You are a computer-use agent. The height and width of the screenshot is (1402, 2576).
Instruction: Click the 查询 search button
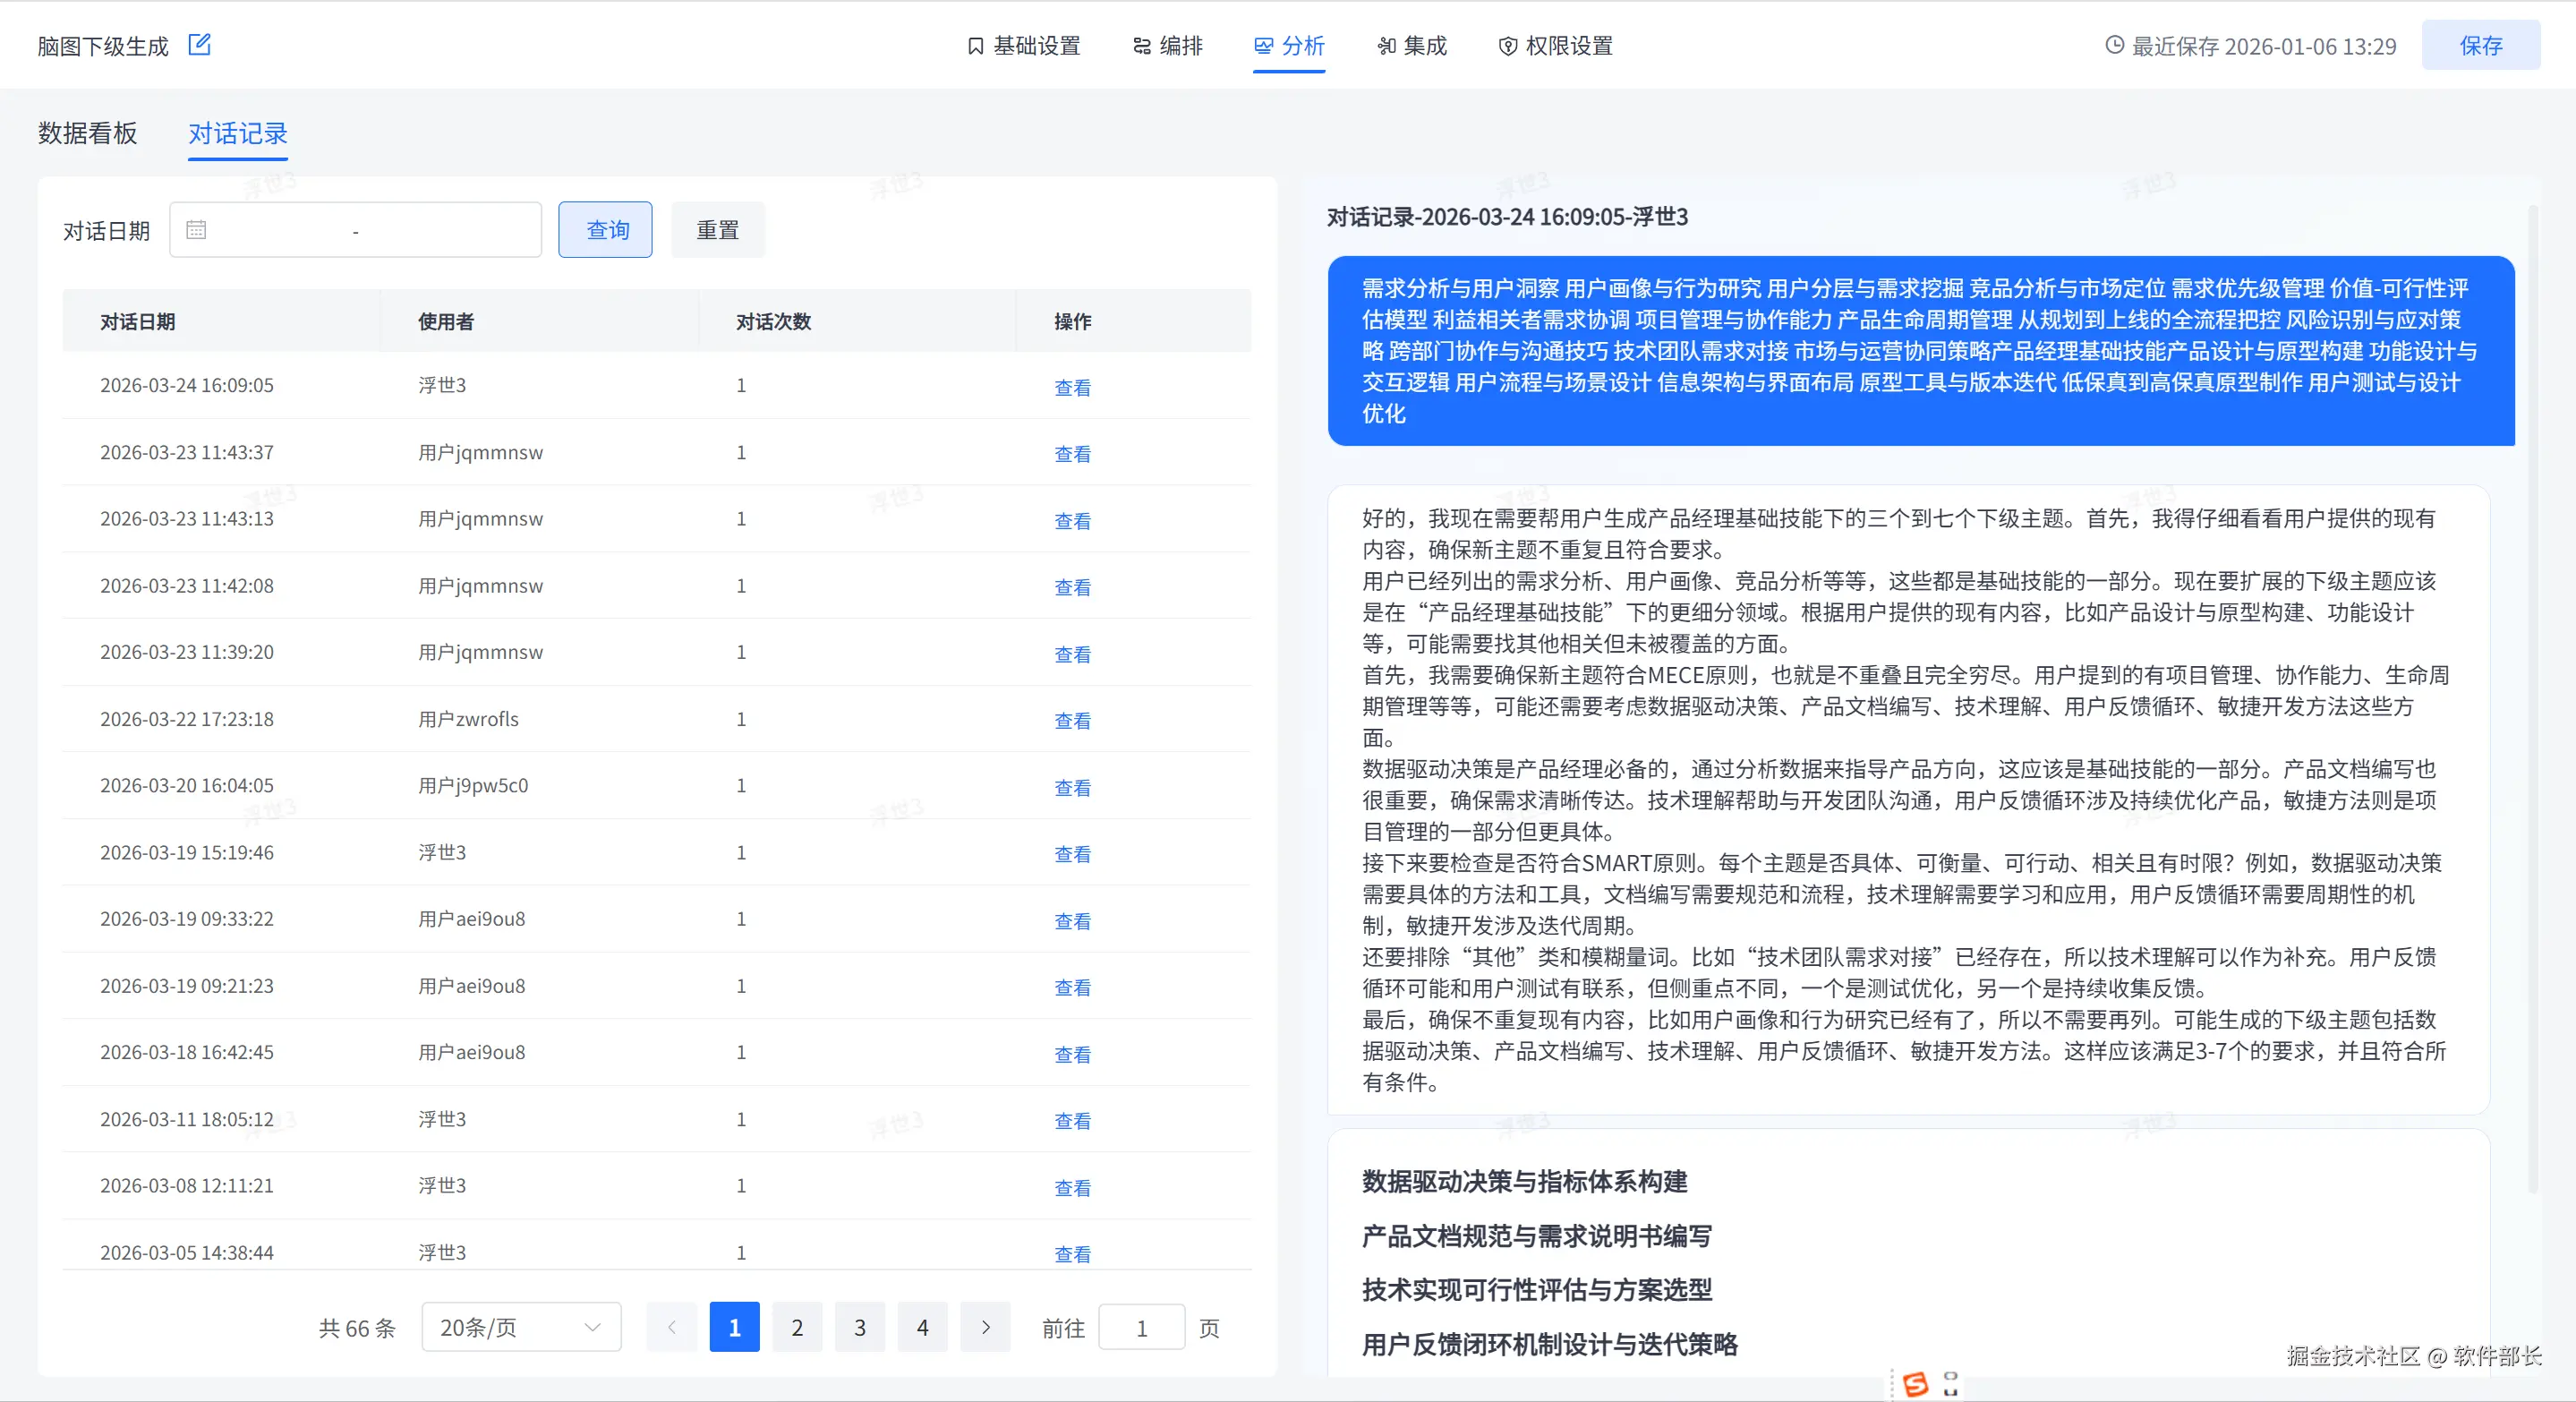[x=605, y=230]
